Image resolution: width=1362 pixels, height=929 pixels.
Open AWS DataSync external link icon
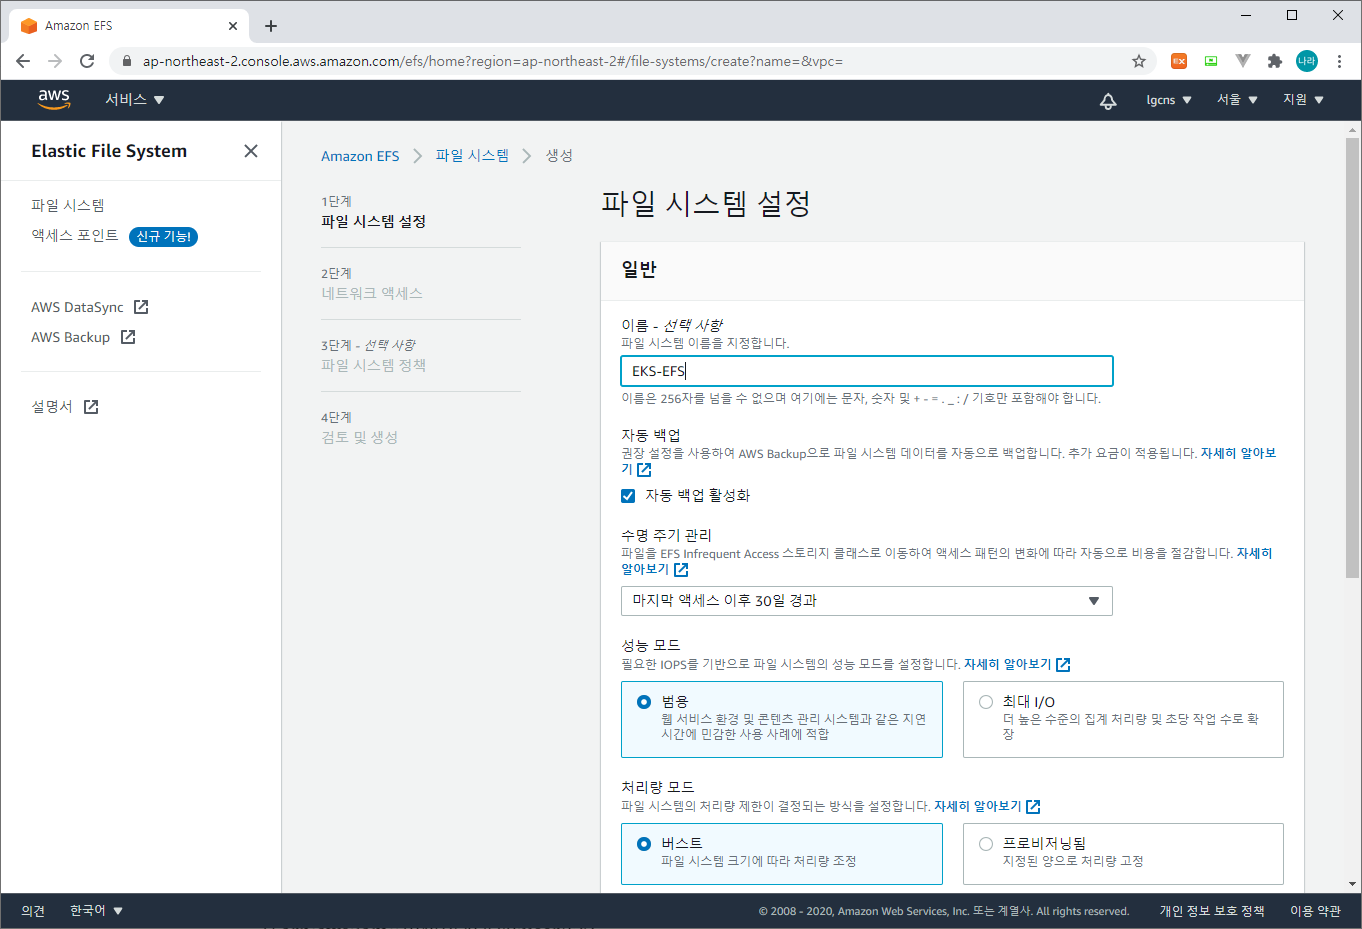coord(141,307)
